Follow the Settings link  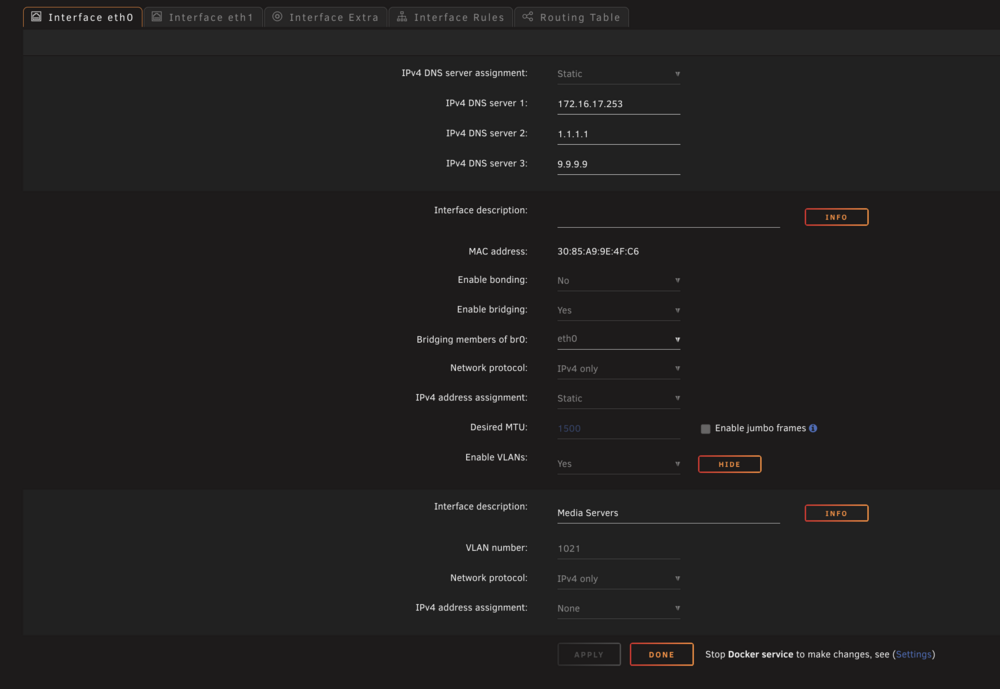[x=913, y=655]
